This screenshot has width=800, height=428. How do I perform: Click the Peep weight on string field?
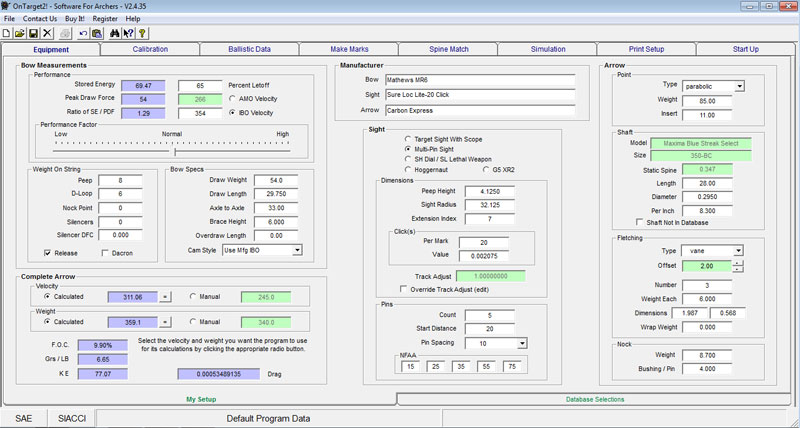click(120, 181)
